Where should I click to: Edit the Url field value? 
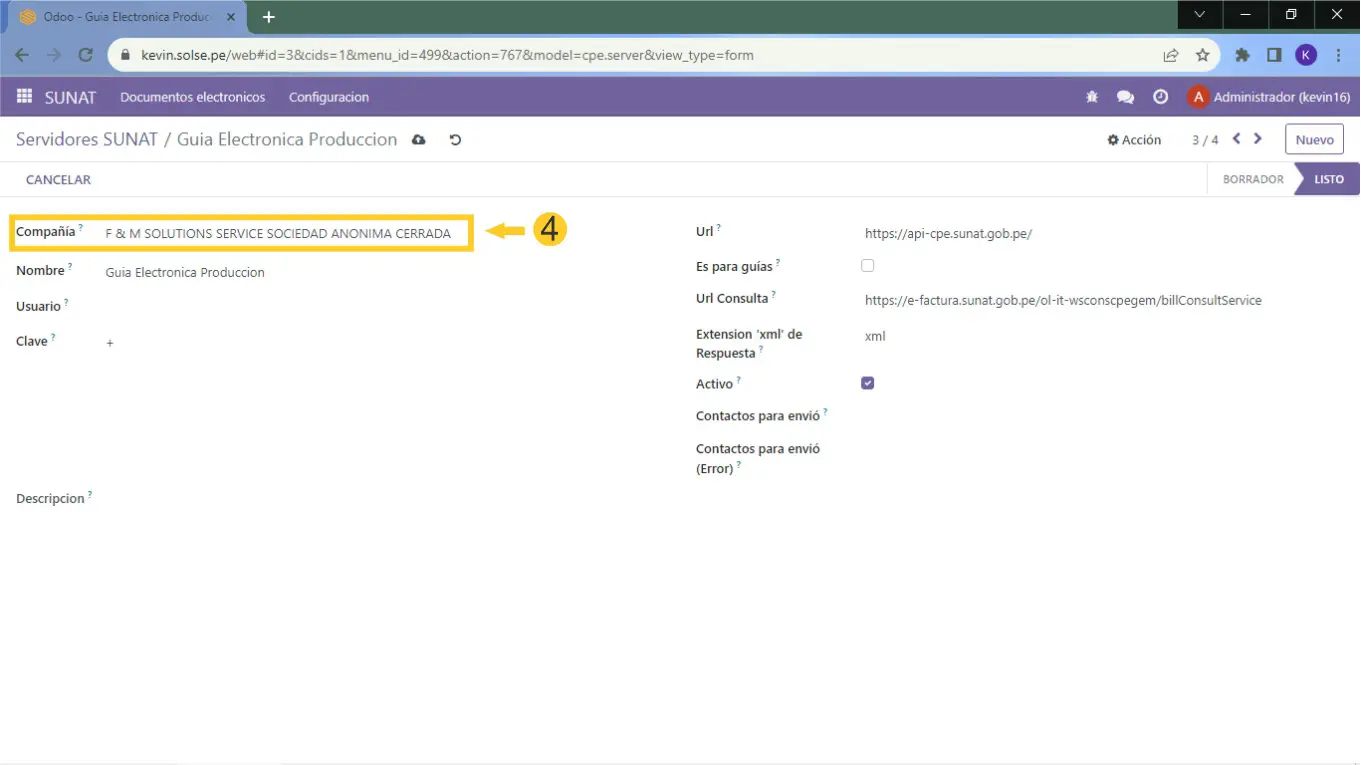(1105, 233)
